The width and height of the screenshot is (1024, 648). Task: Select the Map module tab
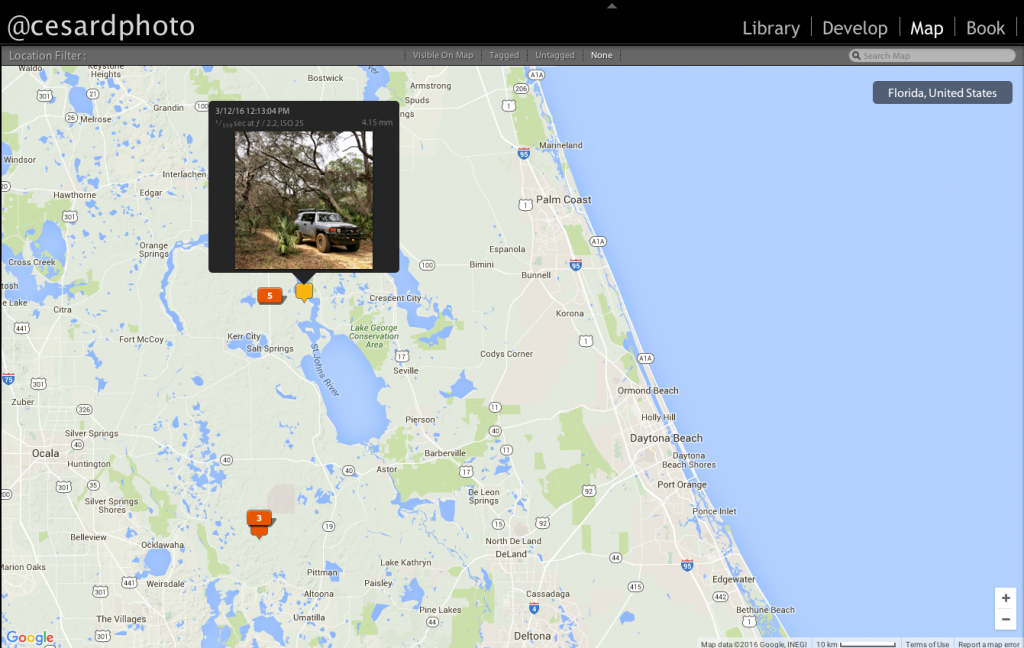click(x=926, y=28)
